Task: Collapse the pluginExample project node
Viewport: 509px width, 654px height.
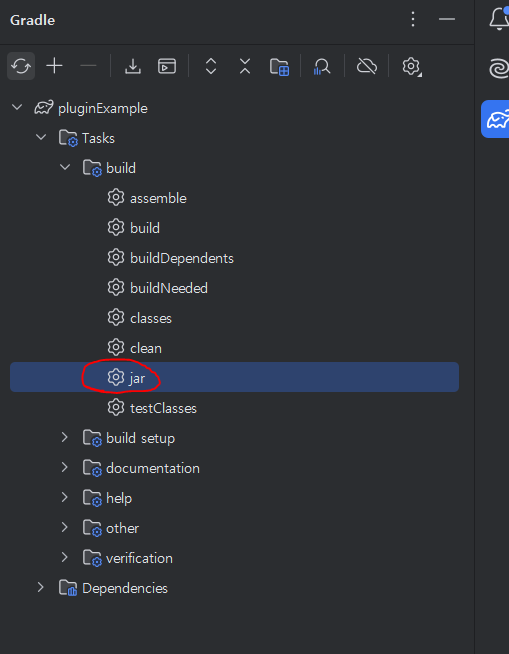Action: coord(17,107)
